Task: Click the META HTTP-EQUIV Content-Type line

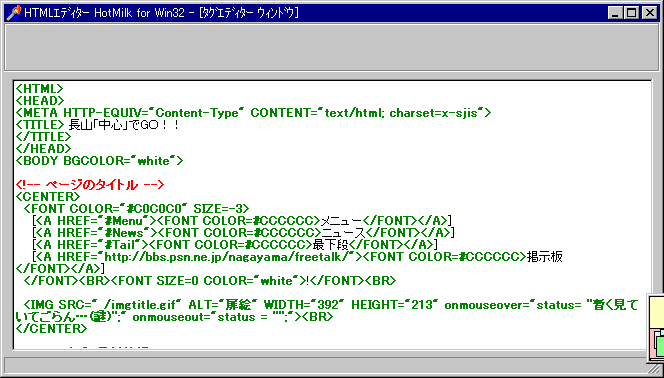Action: 253,113
